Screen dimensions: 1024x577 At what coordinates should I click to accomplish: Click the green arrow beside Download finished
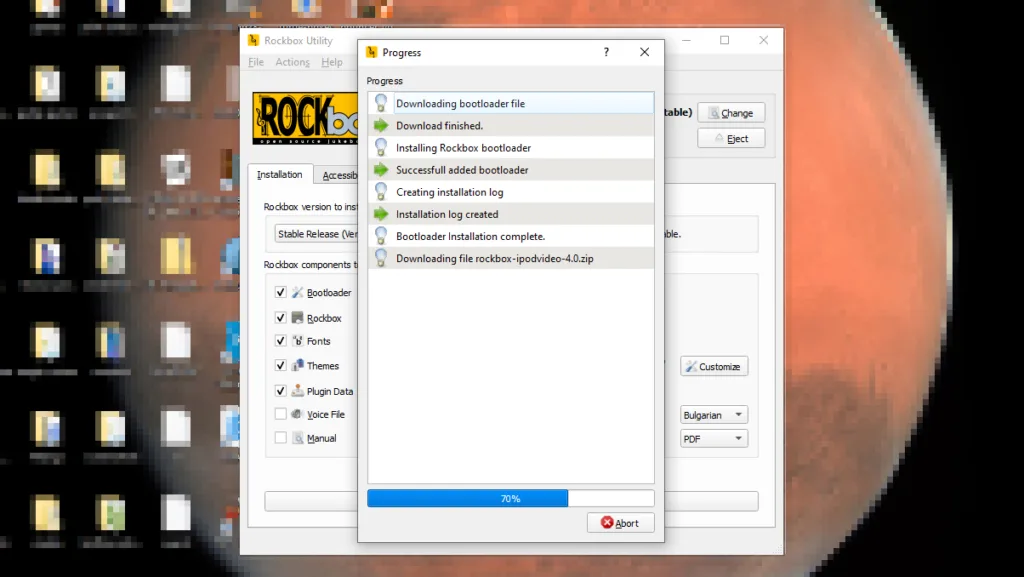click(x=381, y=125)
